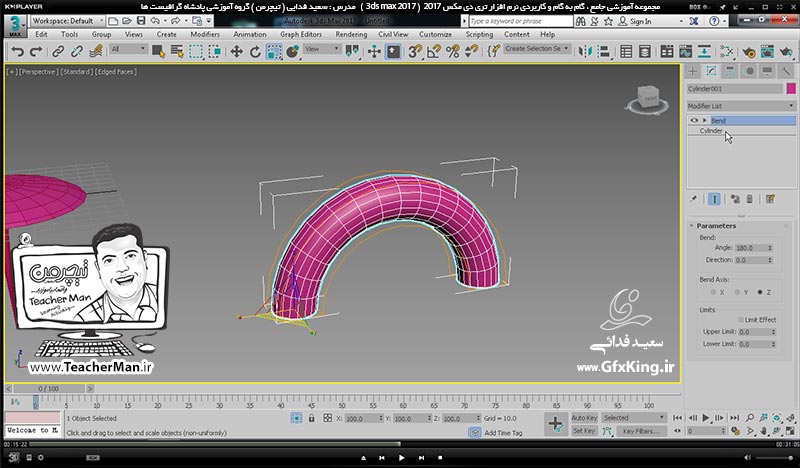Toggle 3D Snaps in toolbar
The image size is (800, 468).
point(415,52)
